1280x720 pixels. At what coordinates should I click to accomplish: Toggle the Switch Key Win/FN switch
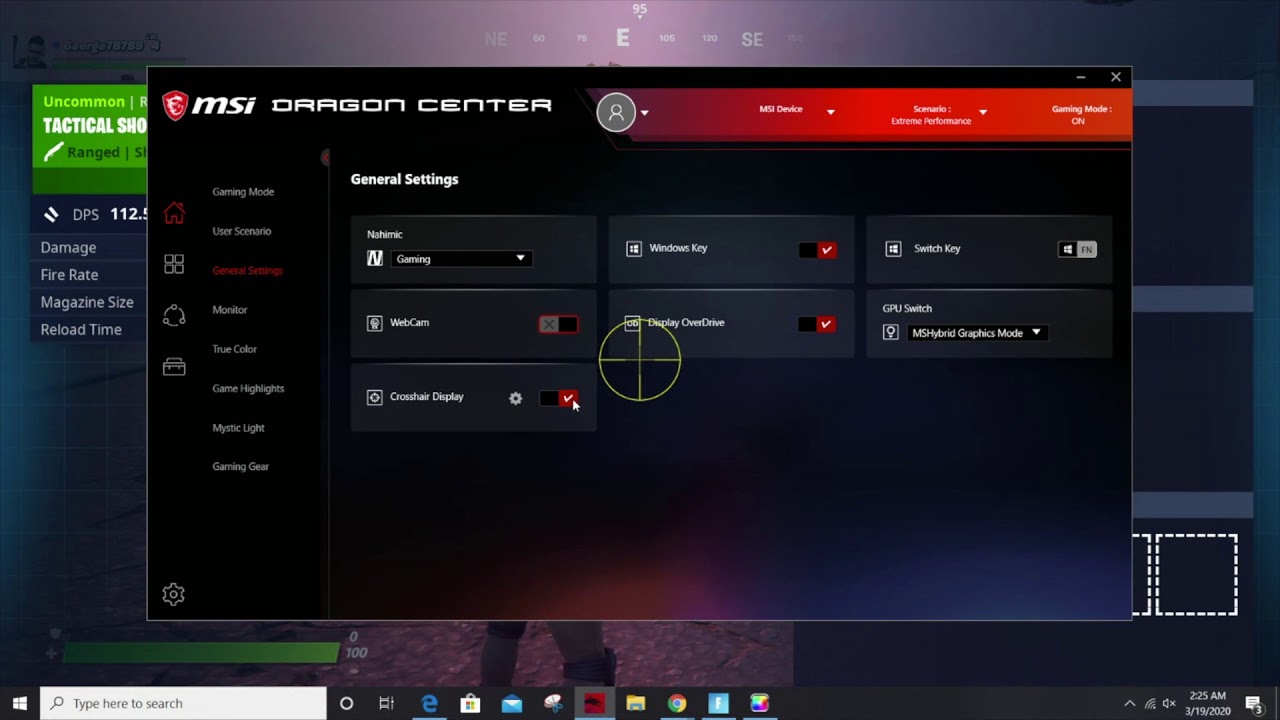pos(1077,249)
